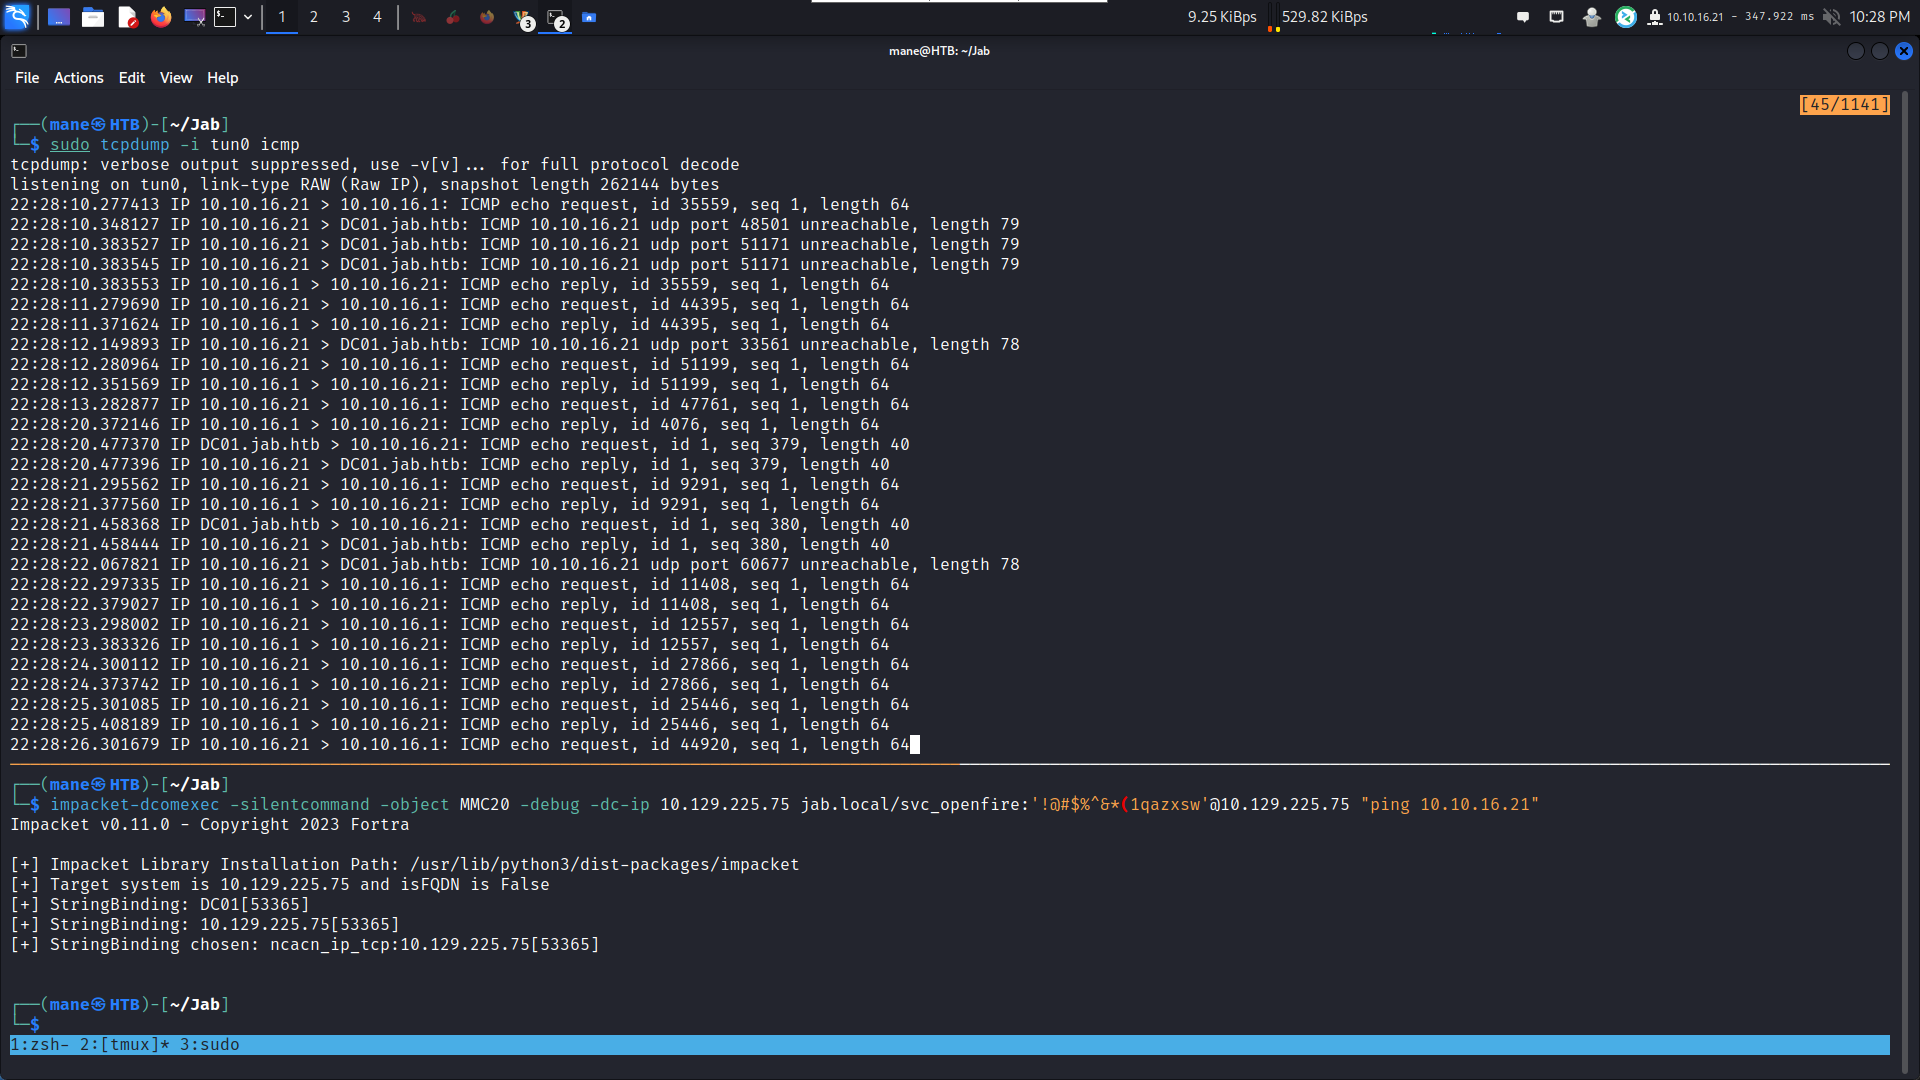This screenshot has height=1080, width=1920.
Task: Close the mane@HTB terminal window
Action: [1904, 51]
